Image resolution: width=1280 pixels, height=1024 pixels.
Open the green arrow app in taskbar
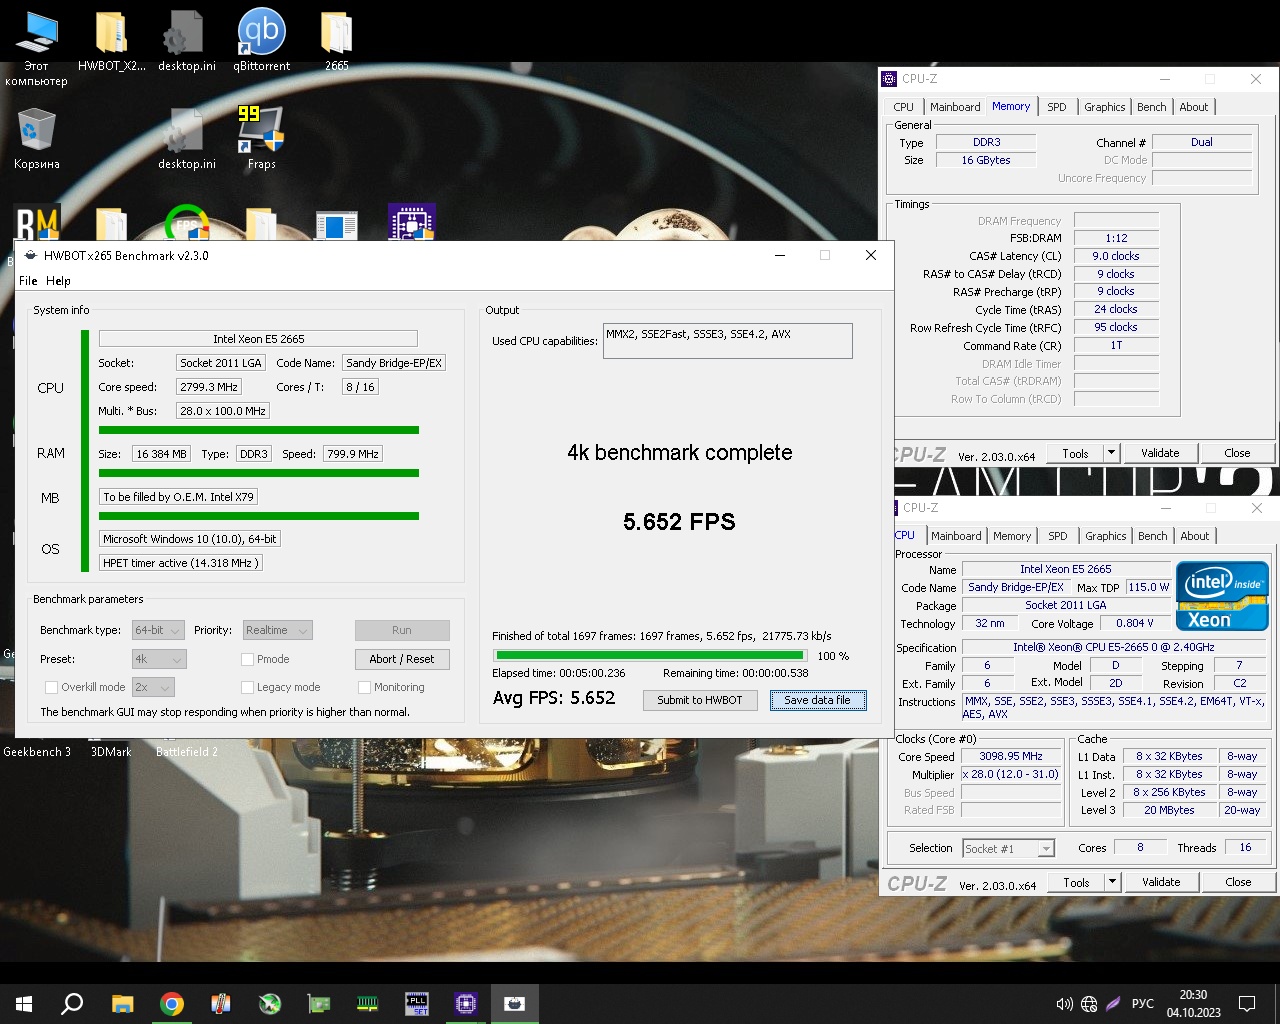[270, 1004]
